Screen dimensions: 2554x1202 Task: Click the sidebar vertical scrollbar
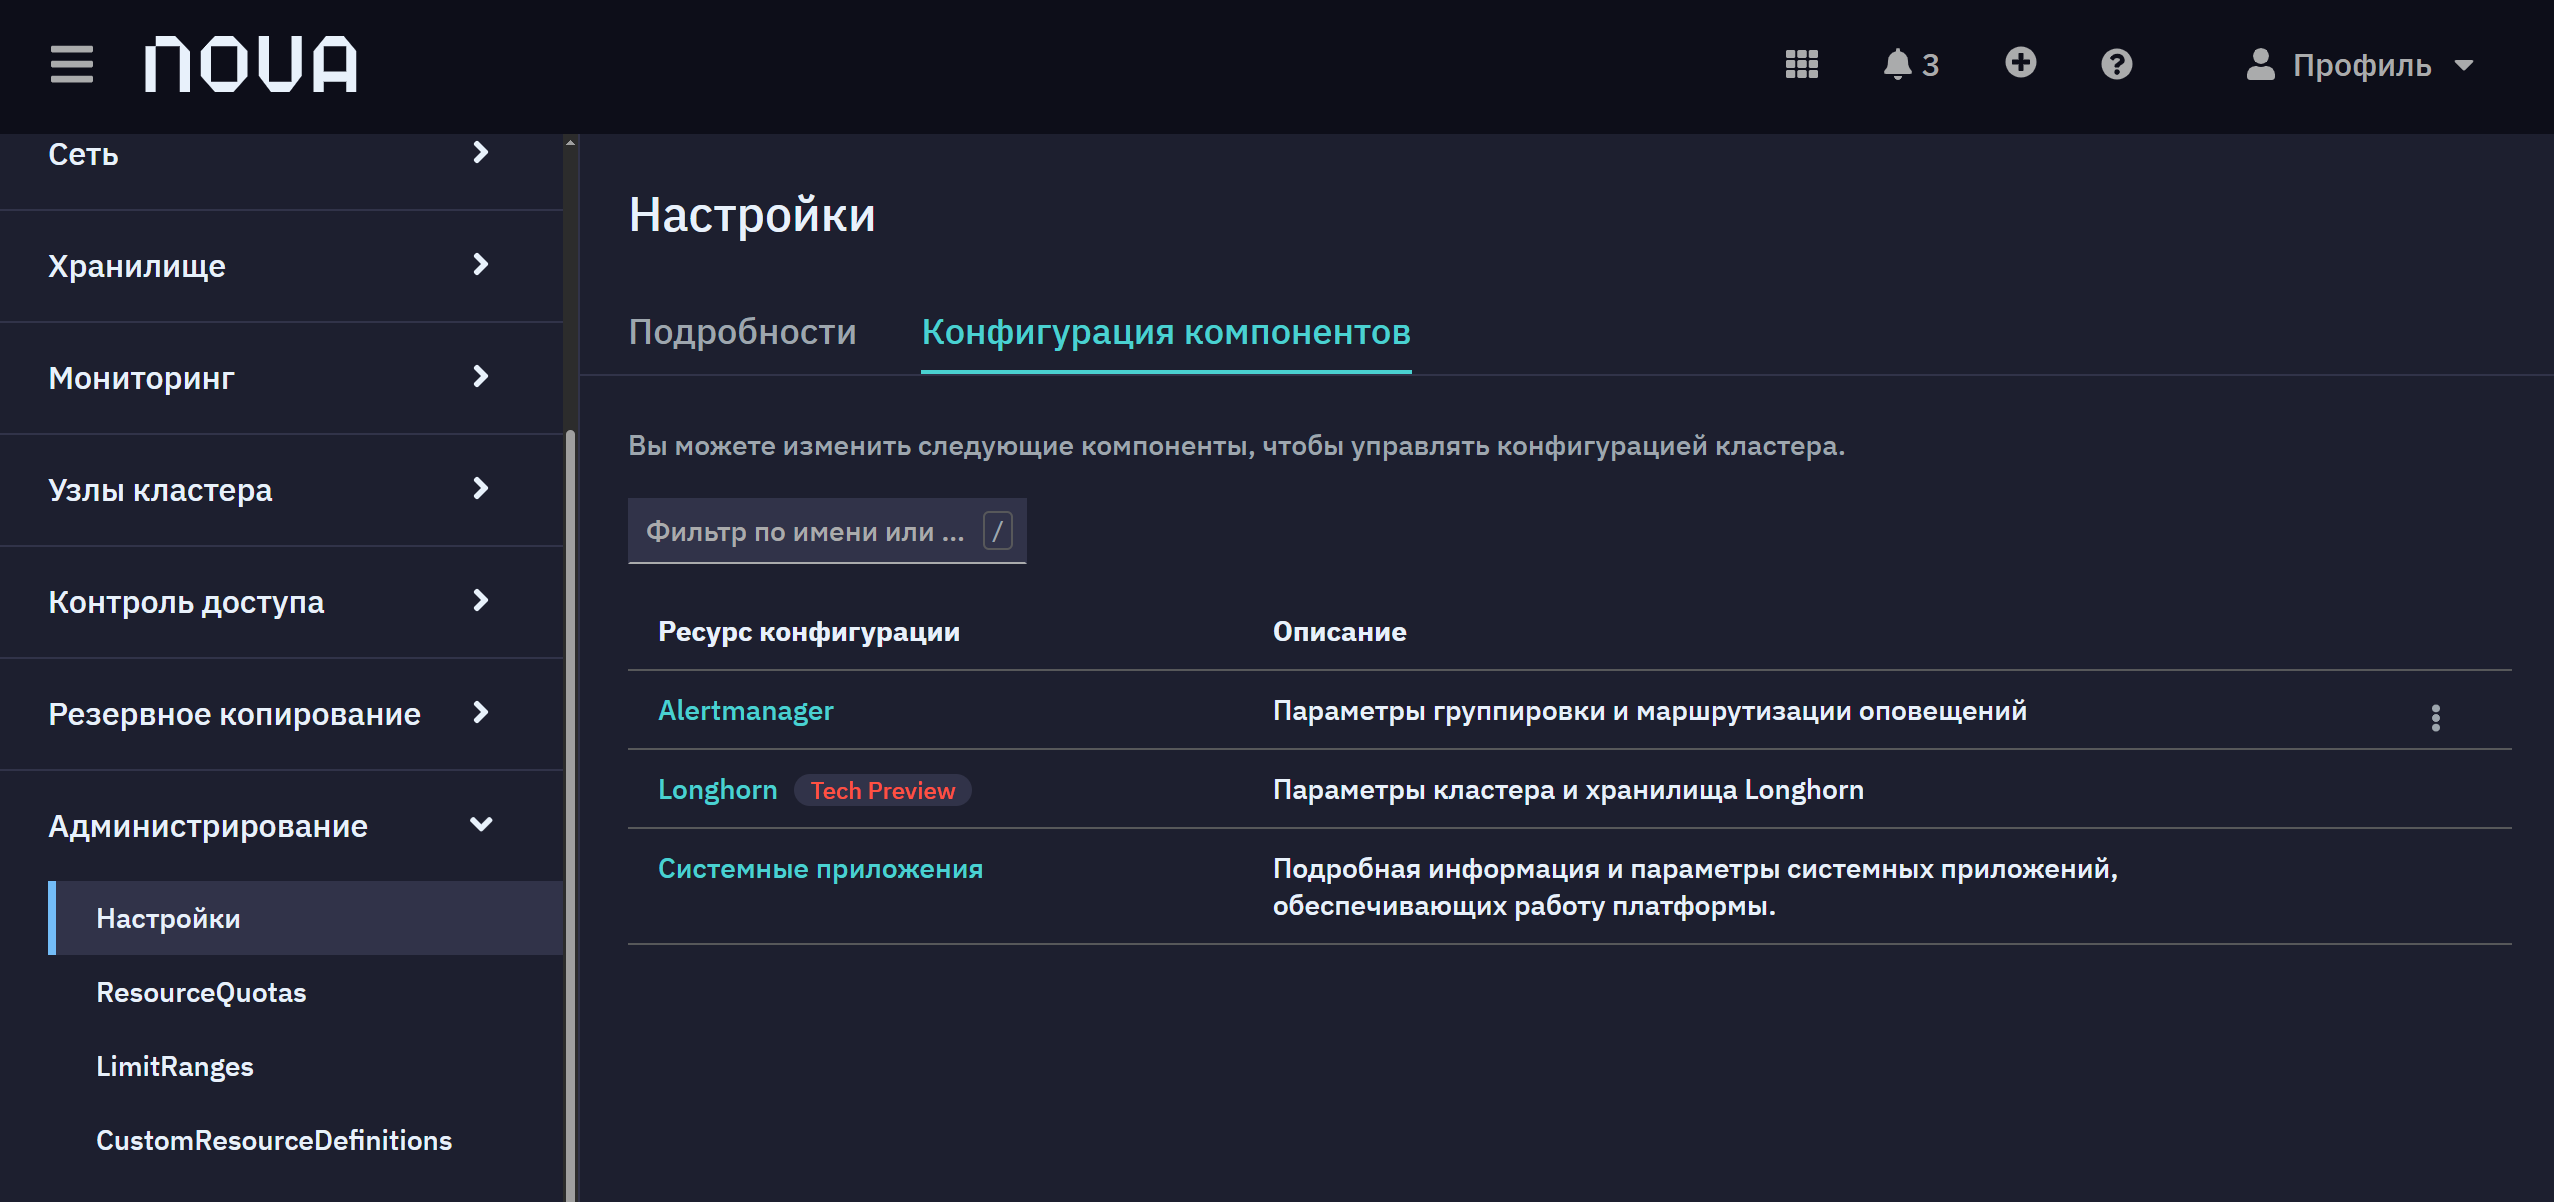[x=570, y=815]
